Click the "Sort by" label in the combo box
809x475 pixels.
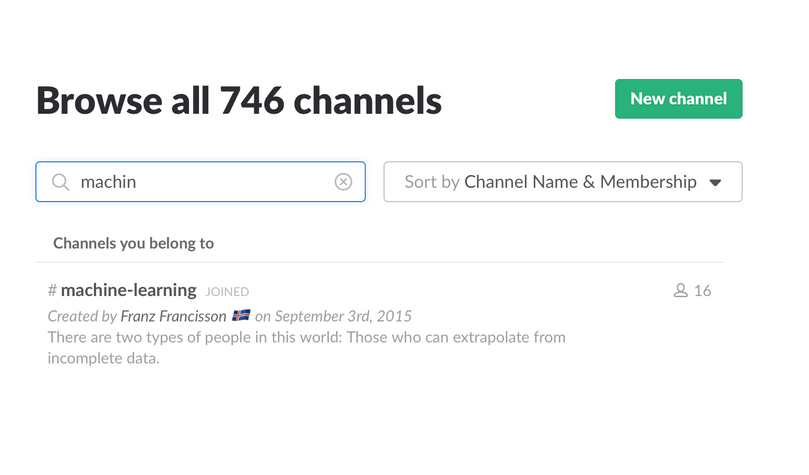click(x=432, y=182)
